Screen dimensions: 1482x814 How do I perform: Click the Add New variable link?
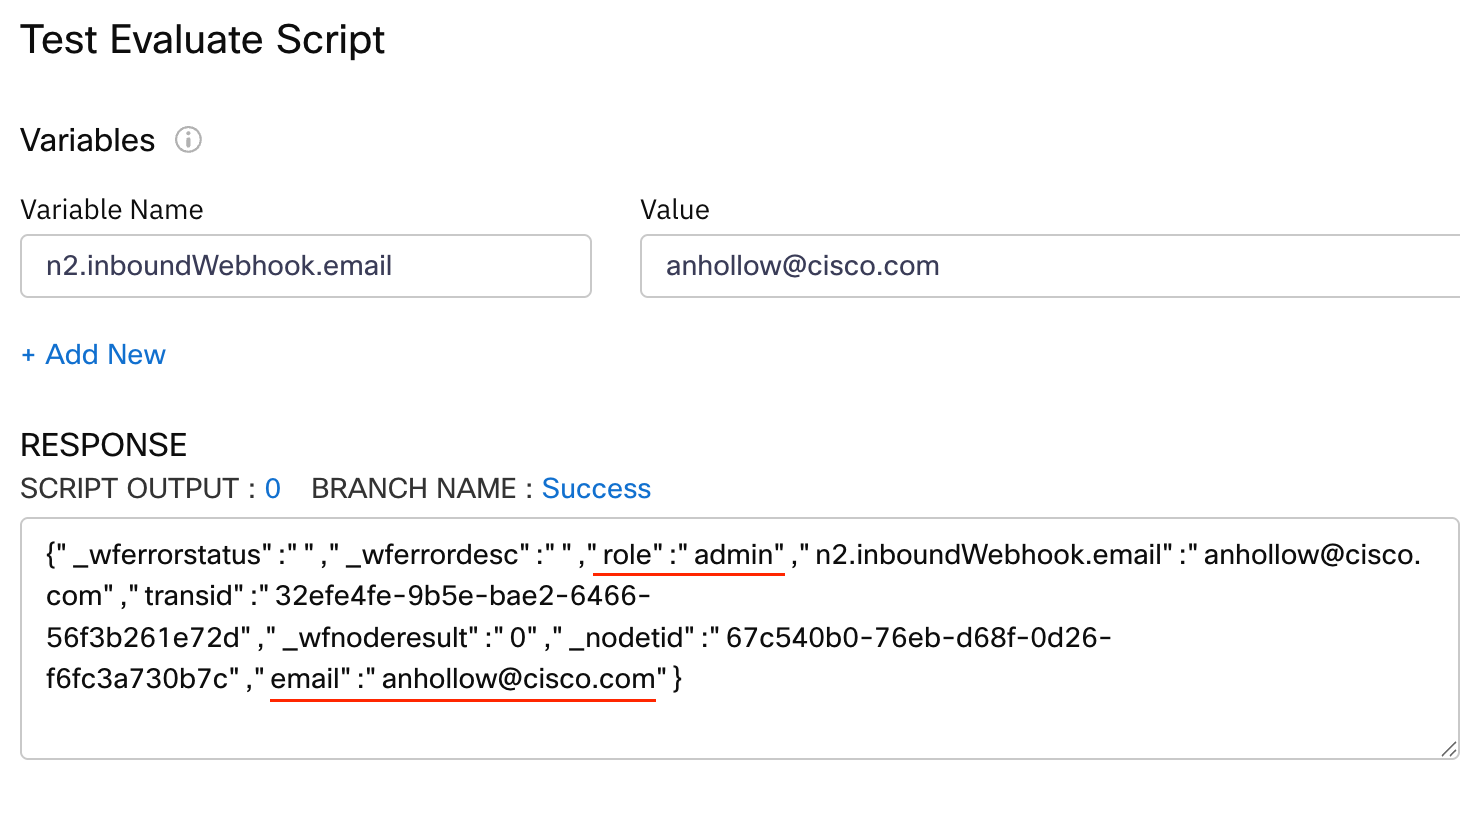[x=105, y=355]
